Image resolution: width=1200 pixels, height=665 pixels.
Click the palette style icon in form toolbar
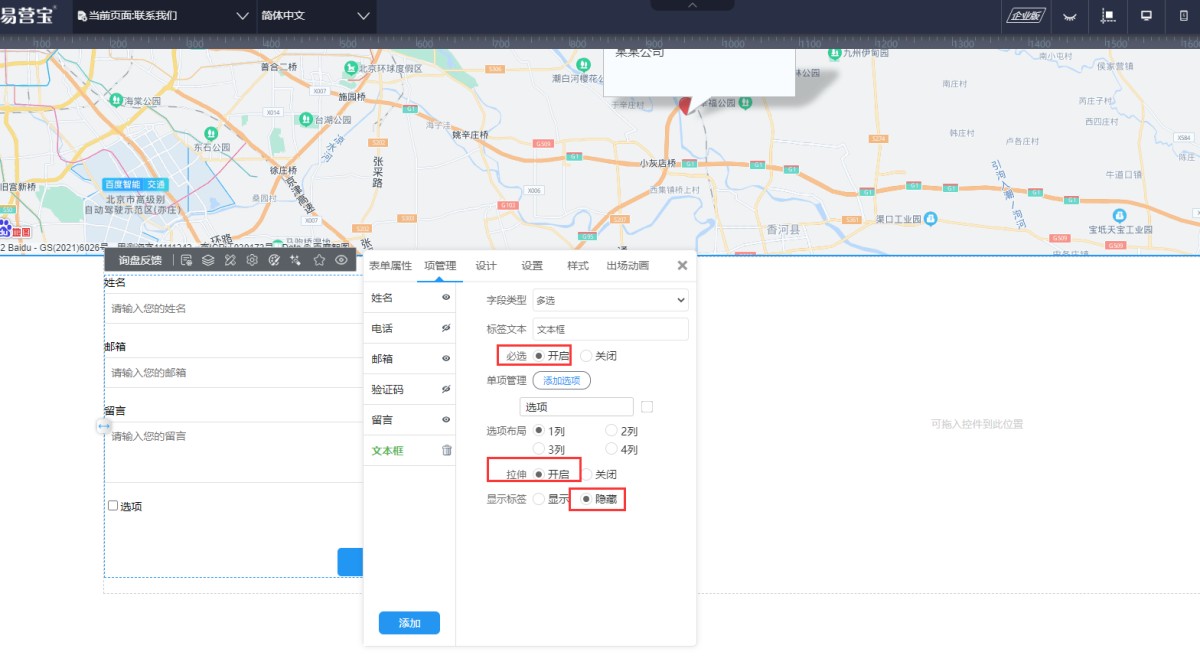(274, 260)
